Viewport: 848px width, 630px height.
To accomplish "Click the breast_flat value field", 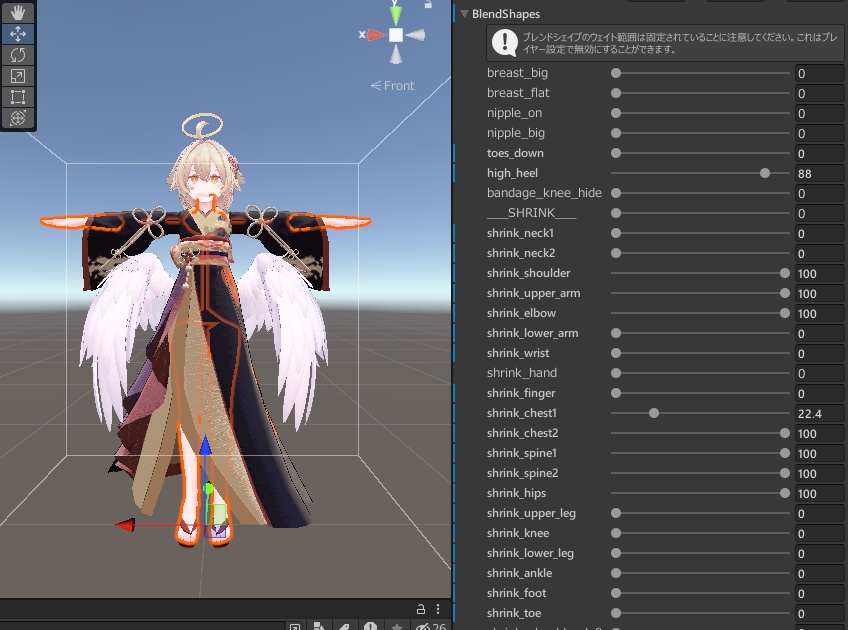I will 819,94.
